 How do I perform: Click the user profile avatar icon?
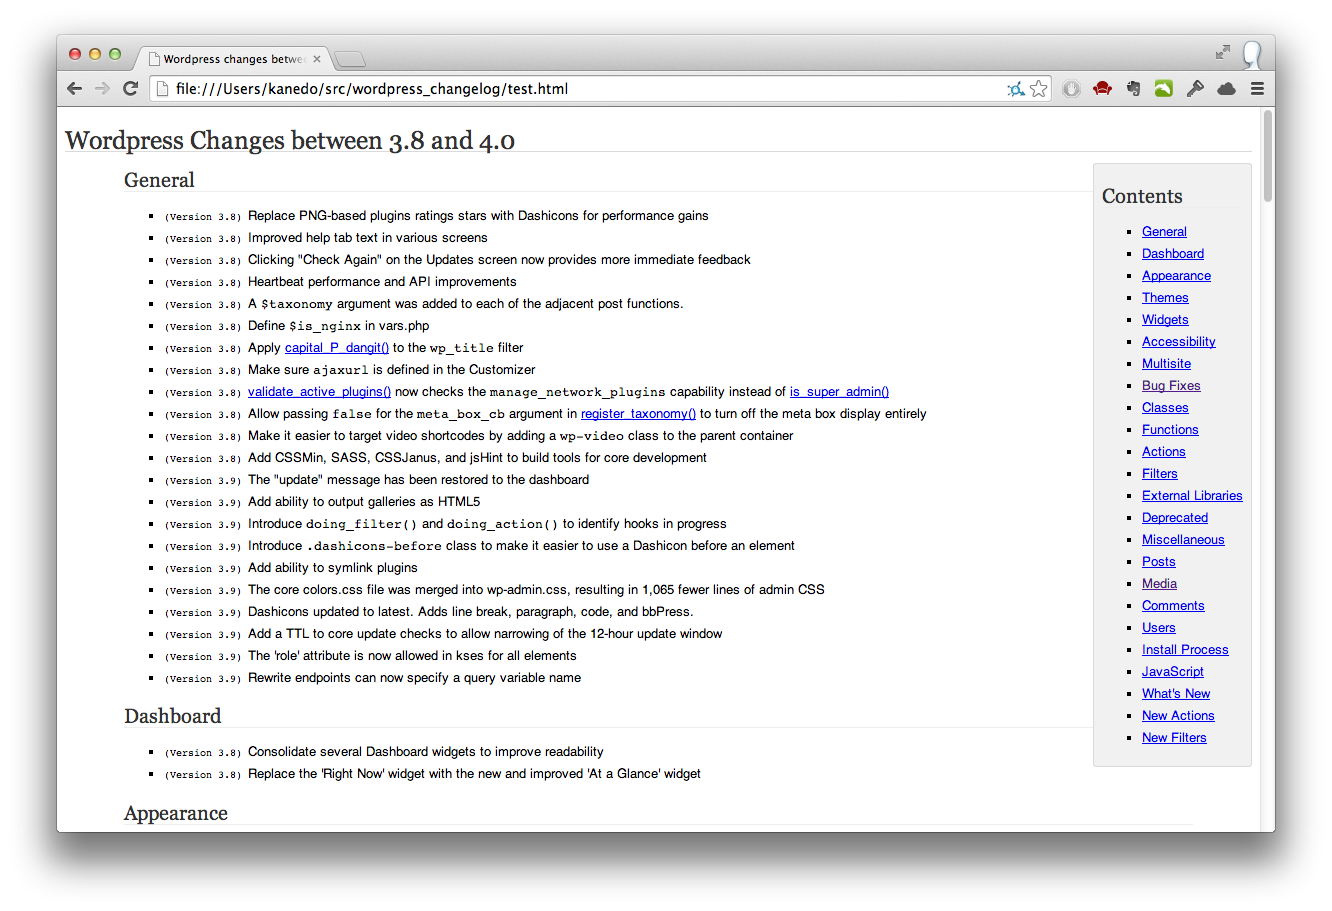tap(1252, 54)
